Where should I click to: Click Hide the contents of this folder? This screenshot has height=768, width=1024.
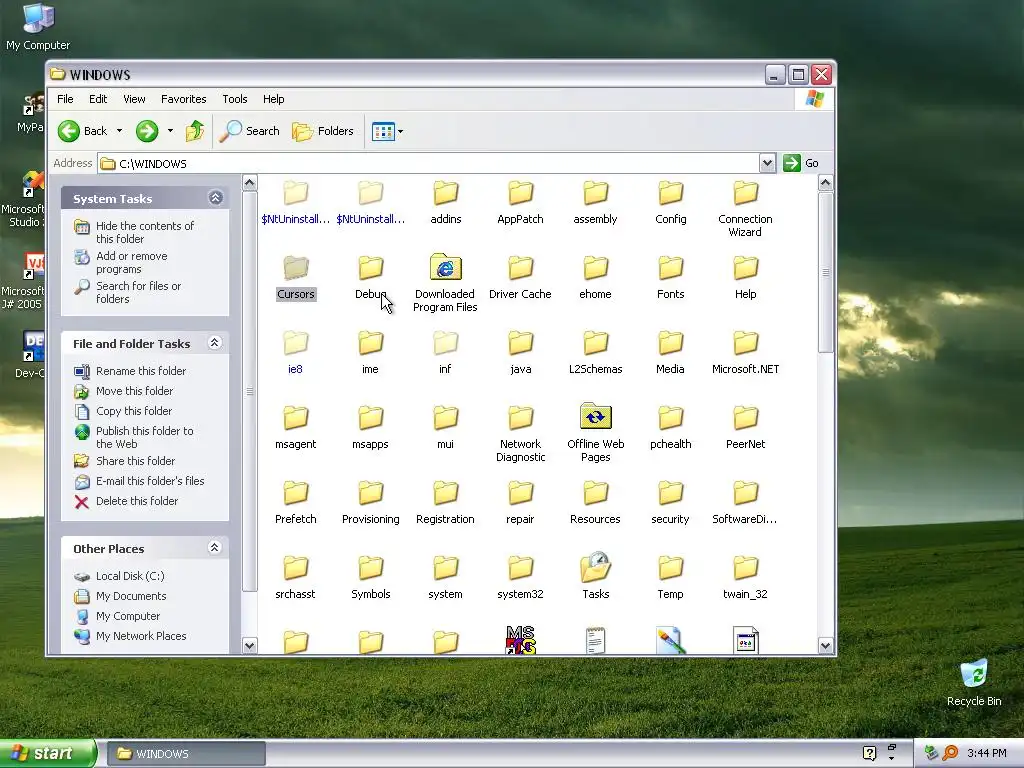[145, 232]
